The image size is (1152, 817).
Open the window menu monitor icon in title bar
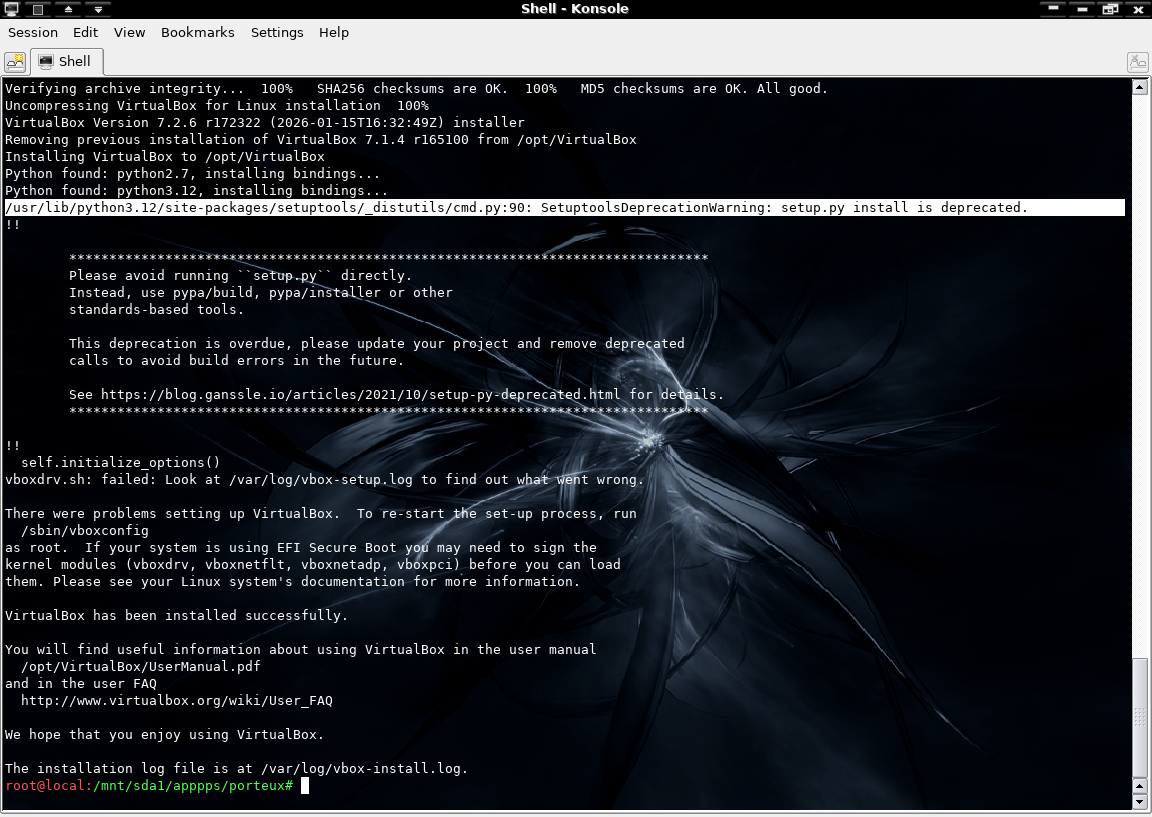[x=11, y=9]
